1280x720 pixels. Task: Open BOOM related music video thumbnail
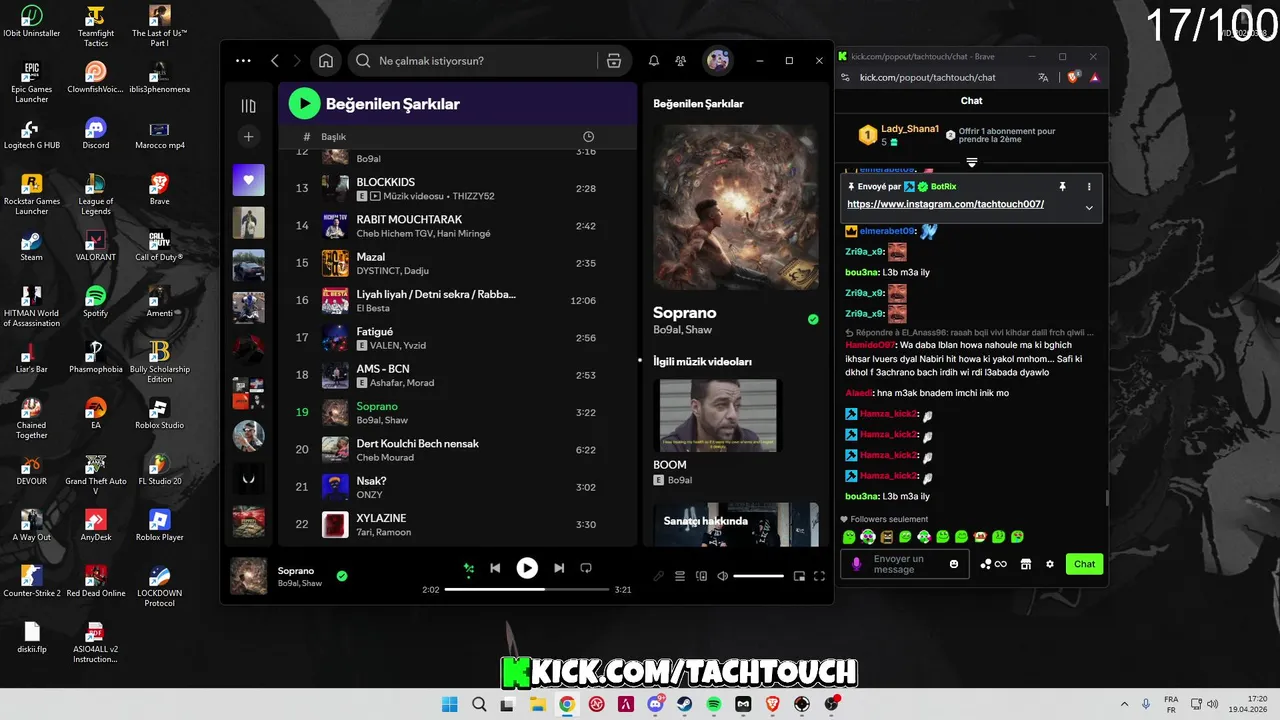(717, 415)
